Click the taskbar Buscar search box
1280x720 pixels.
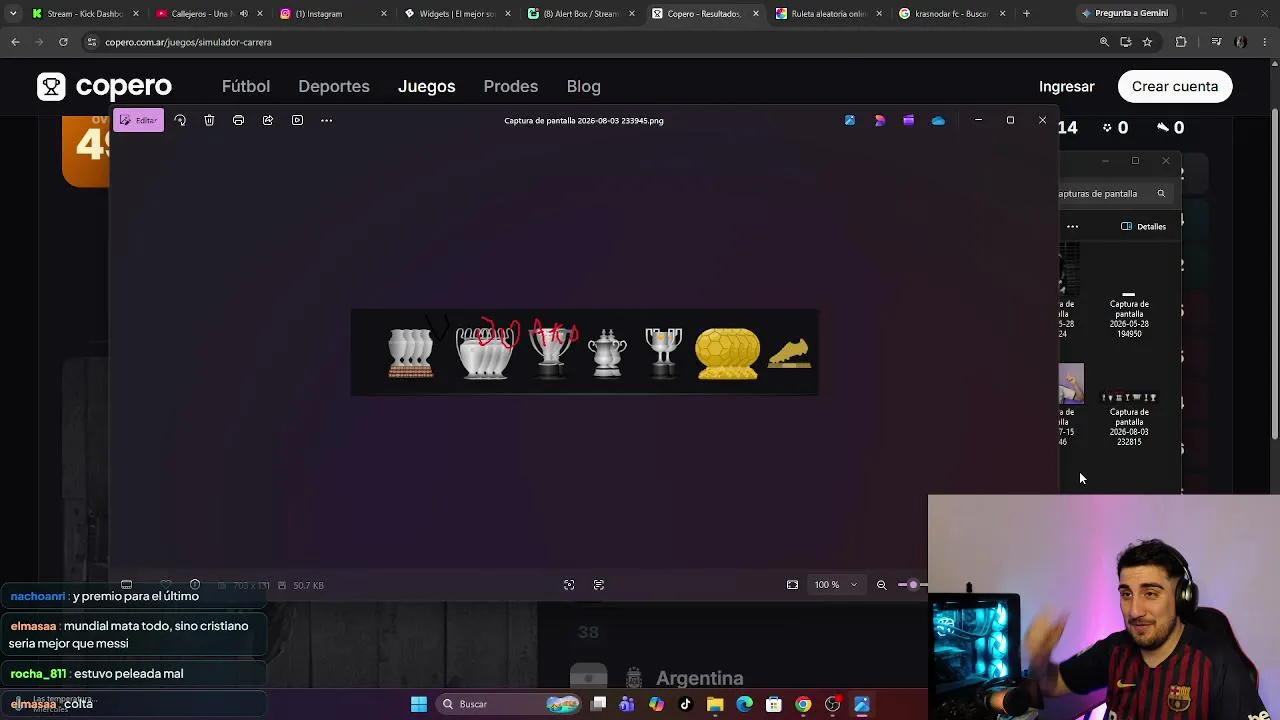point(509,704)
